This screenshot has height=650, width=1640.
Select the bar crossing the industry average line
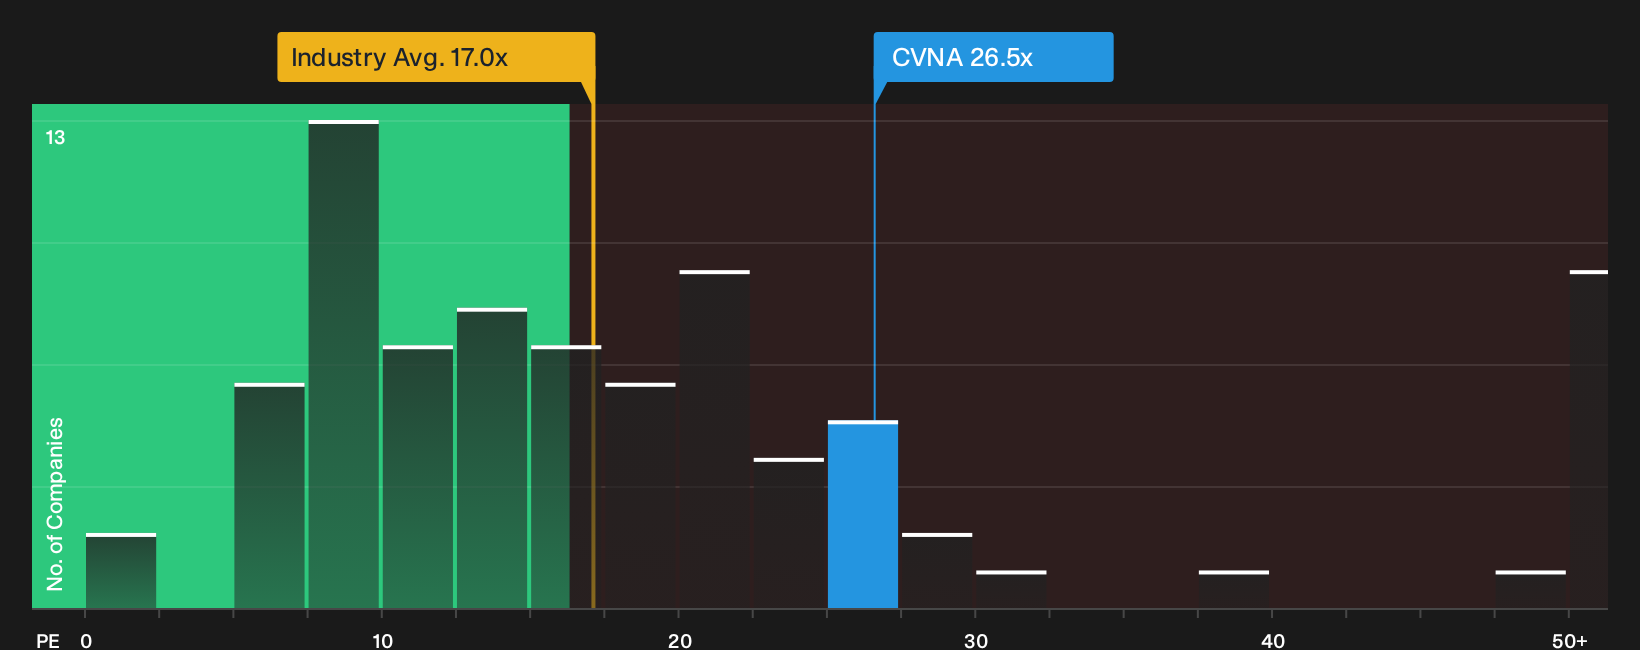tap(566, 477)
